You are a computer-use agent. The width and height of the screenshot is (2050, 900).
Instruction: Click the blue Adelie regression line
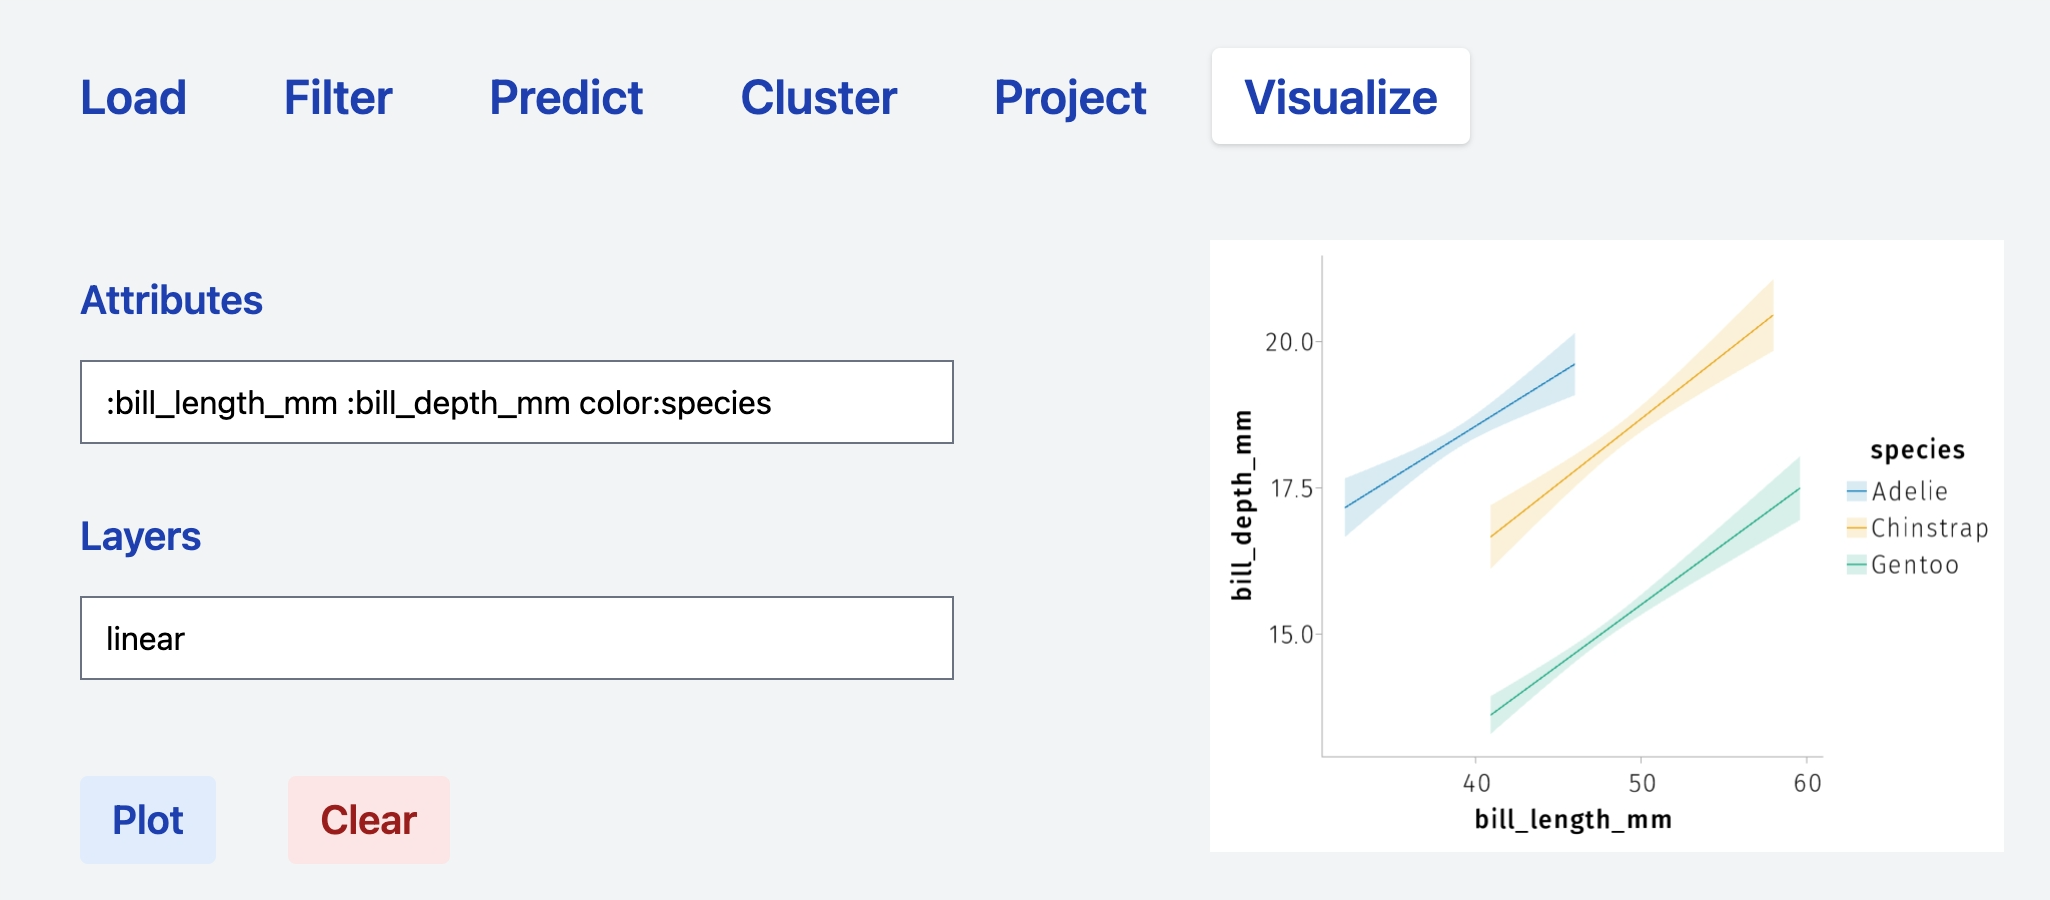tap(1460, 436)
